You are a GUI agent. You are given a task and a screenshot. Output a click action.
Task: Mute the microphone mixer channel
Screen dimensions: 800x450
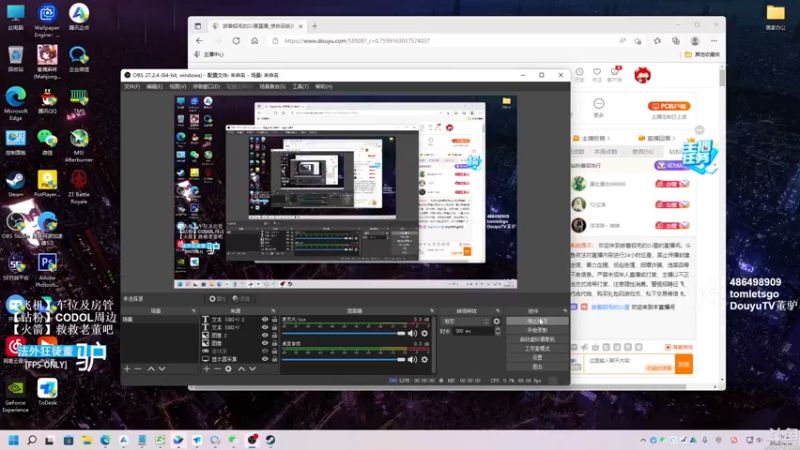[x=412, y=333]
